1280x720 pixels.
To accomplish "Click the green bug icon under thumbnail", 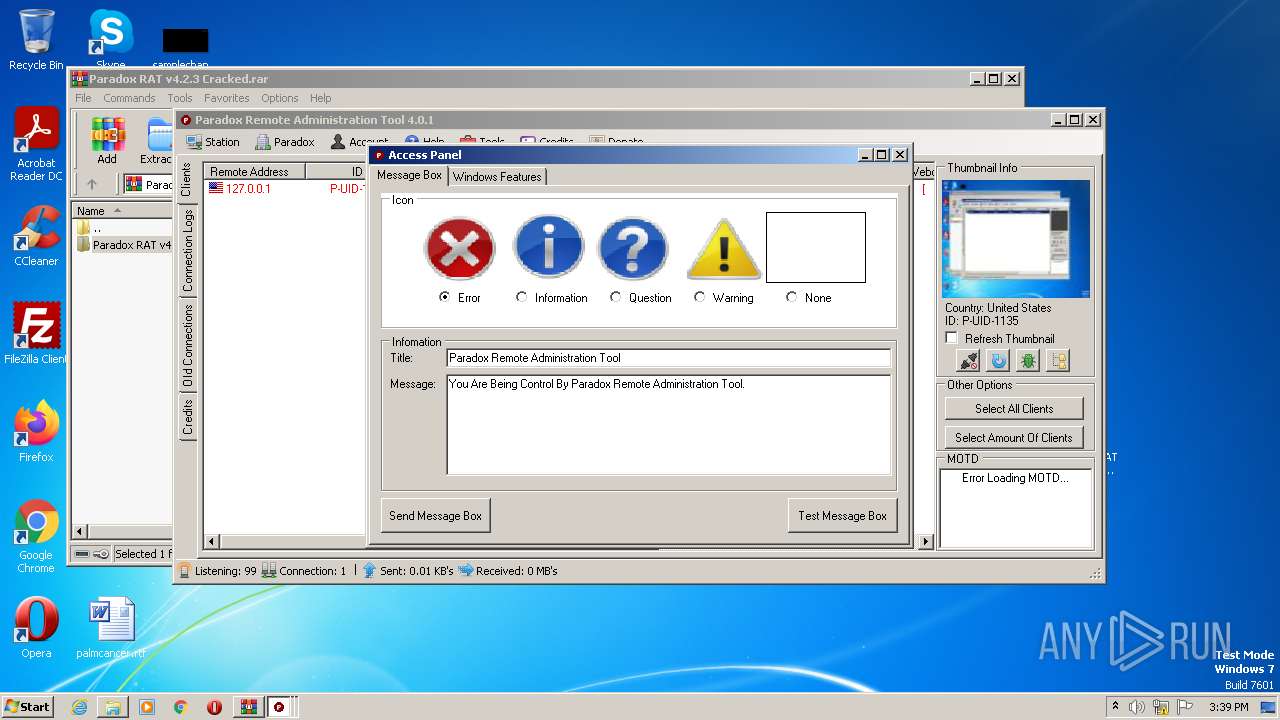I will (x=1028, y=361).
